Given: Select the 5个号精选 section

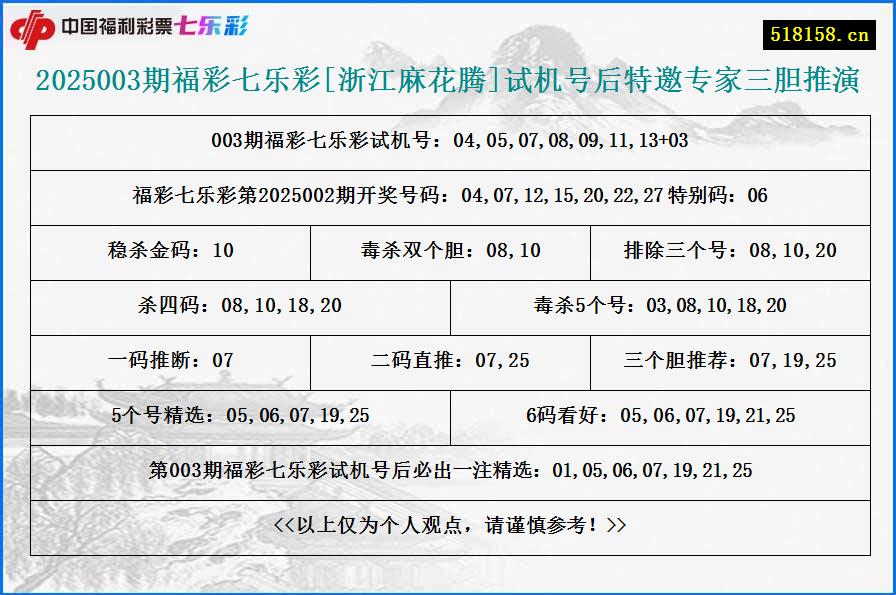Looking at the screenshot, I should [x=240, y=413].
